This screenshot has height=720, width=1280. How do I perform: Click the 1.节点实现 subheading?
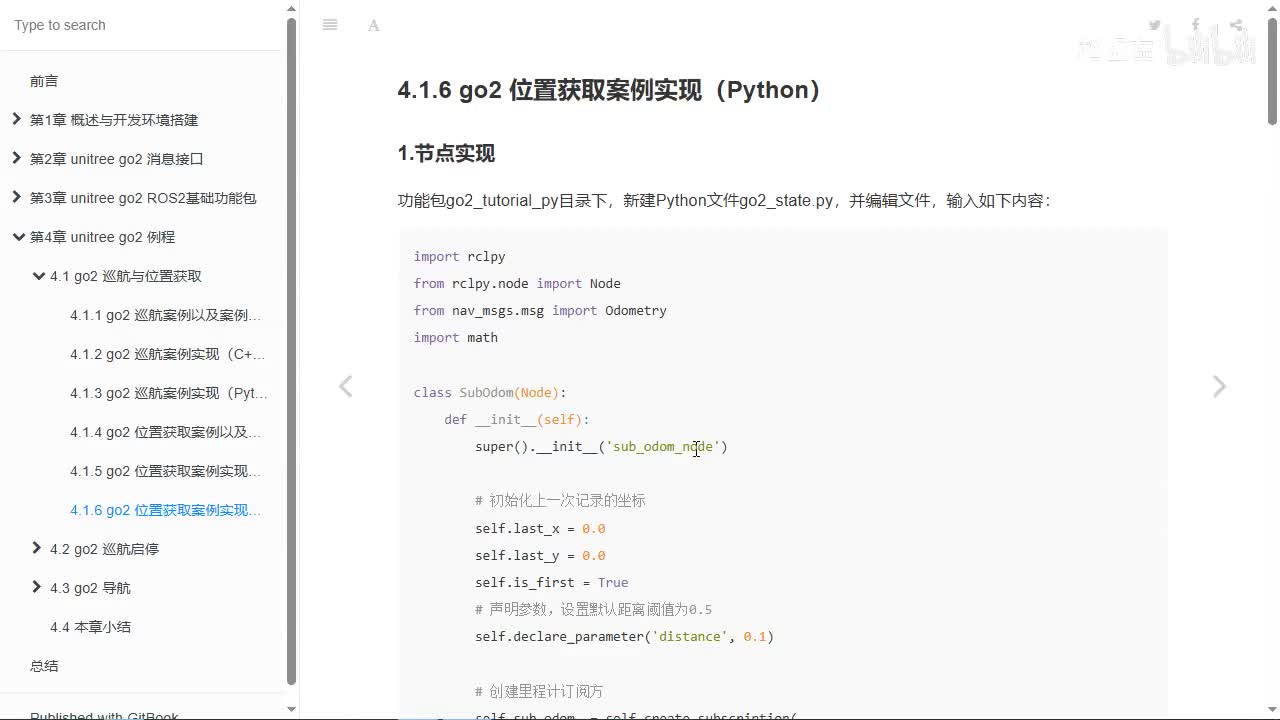(x=446, y=154)
